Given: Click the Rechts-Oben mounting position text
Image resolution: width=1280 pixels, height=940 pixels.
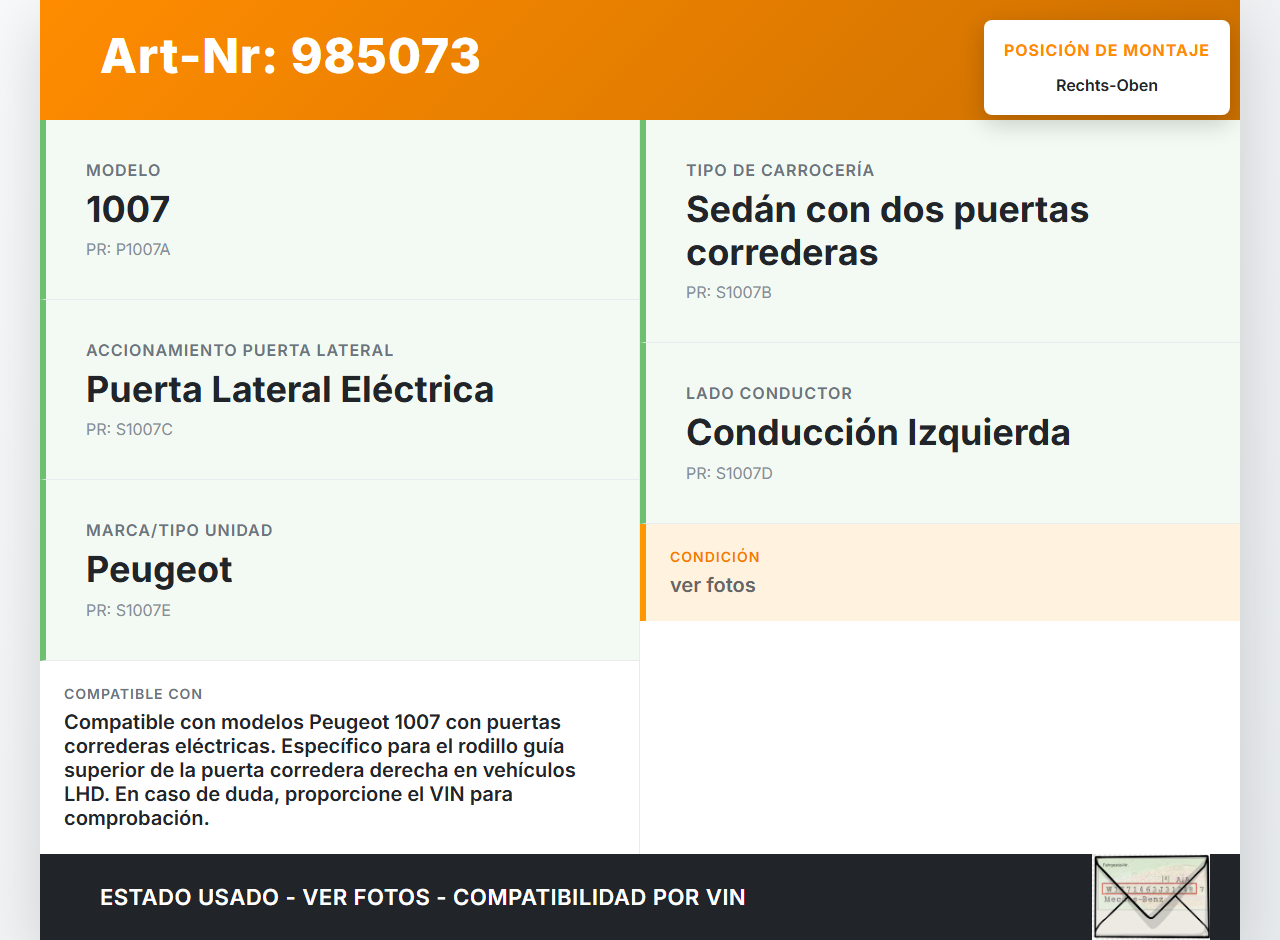Looking at the screenshot, I should coord(1106,86).
